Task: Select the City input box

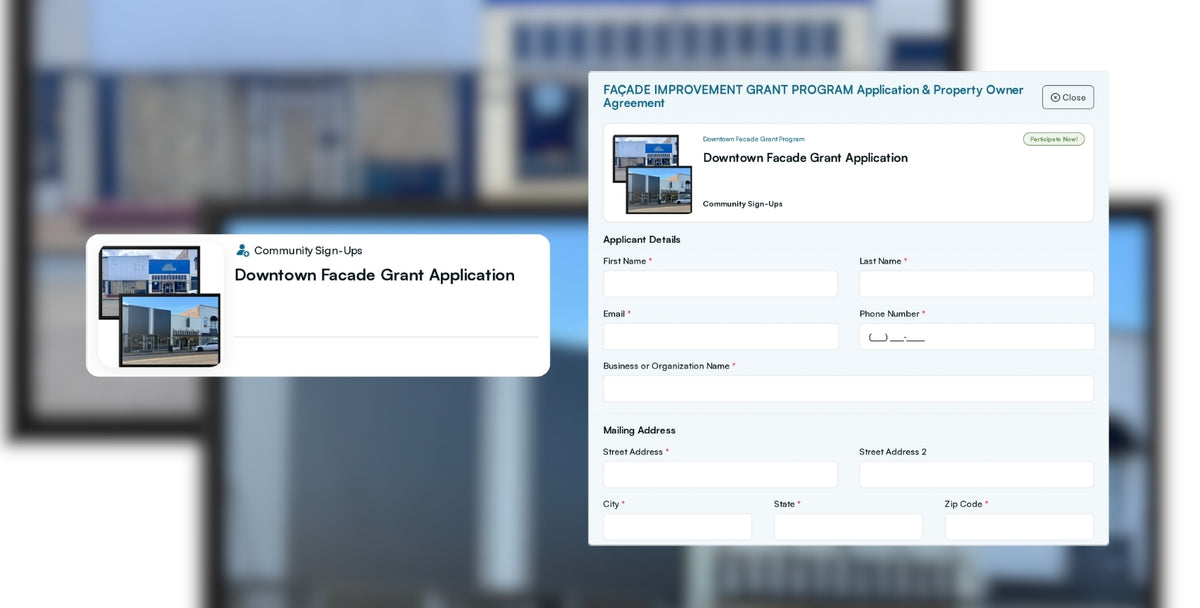Action: coord(677,527)
